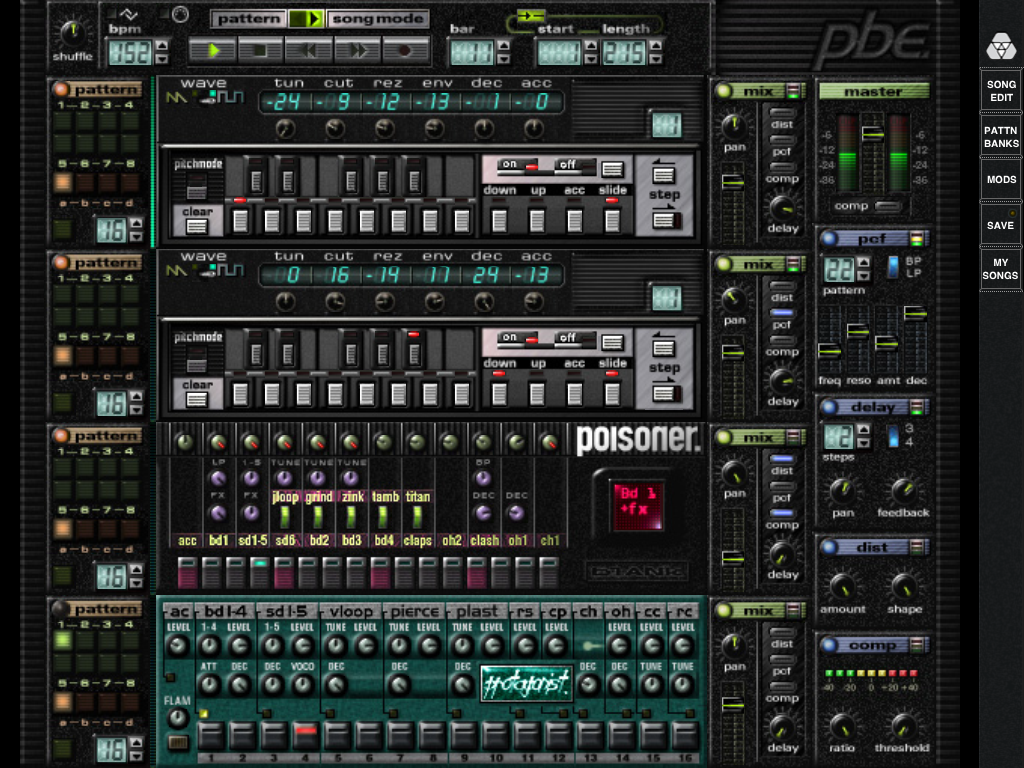Click the orange pattern LED of the top synth
The height and width of the screenshot is (768, 1024).
coord(61,89)
